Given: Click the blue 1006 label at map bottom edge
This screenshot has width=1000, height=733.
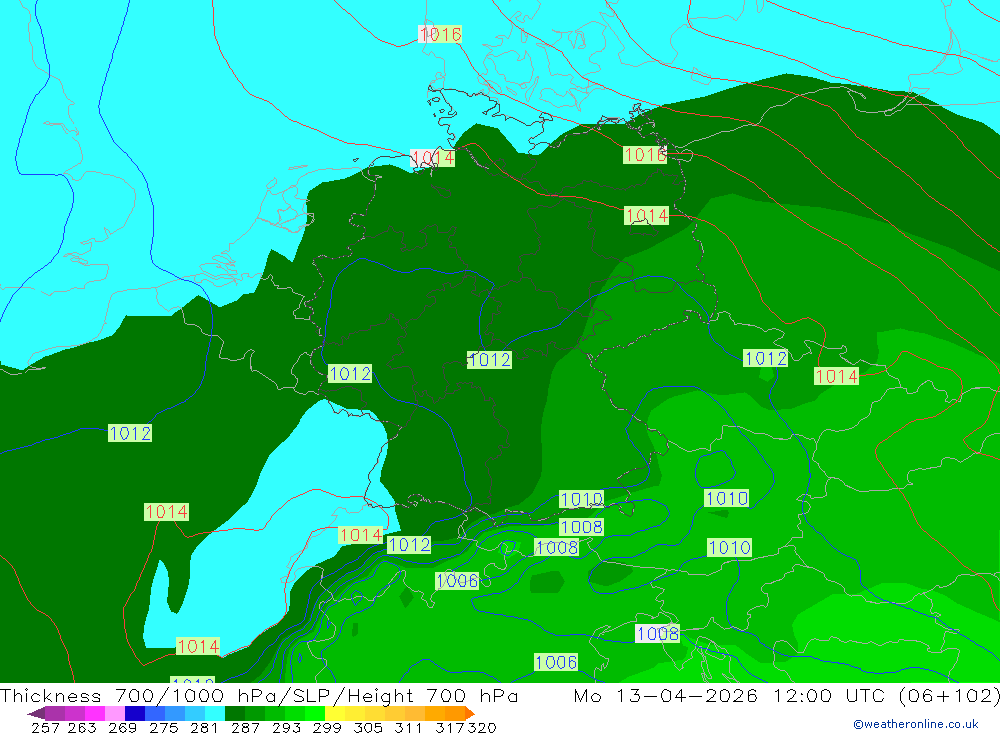Looking at the screenshot, I should [x=556, y=662].
